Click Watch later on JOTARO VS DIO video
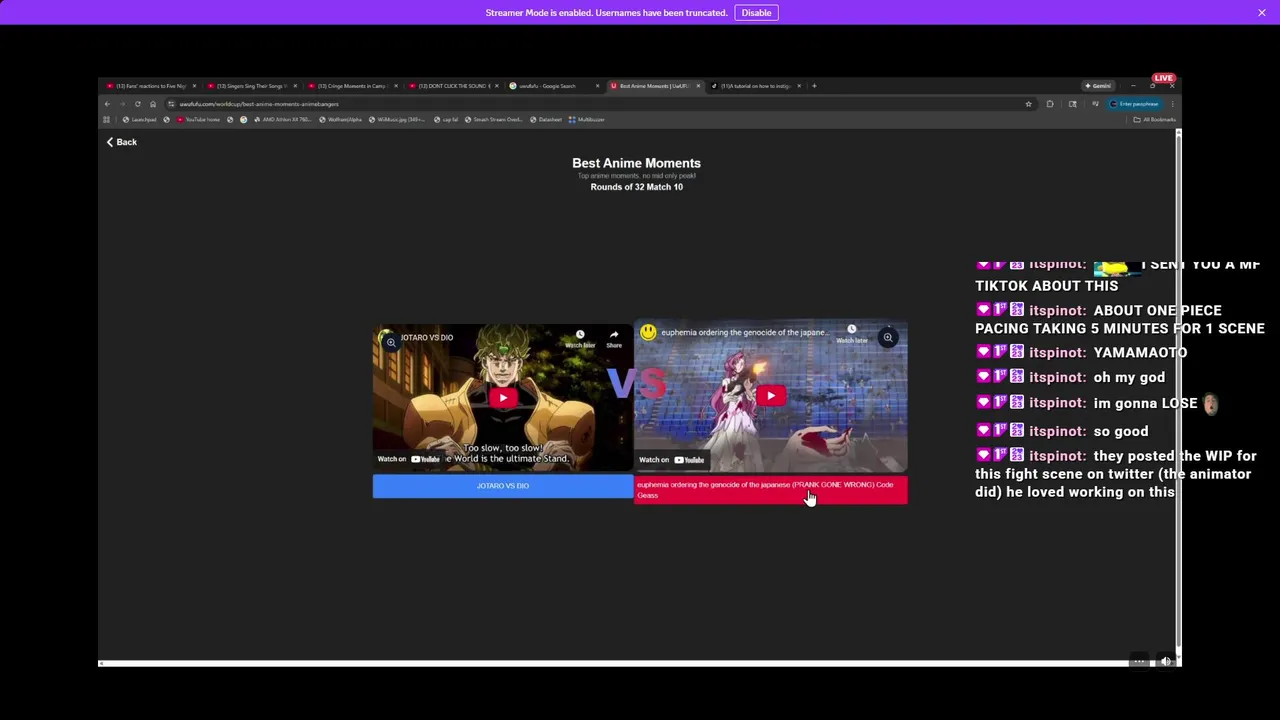The image size is (1280, 720). [x=580, y=339]
